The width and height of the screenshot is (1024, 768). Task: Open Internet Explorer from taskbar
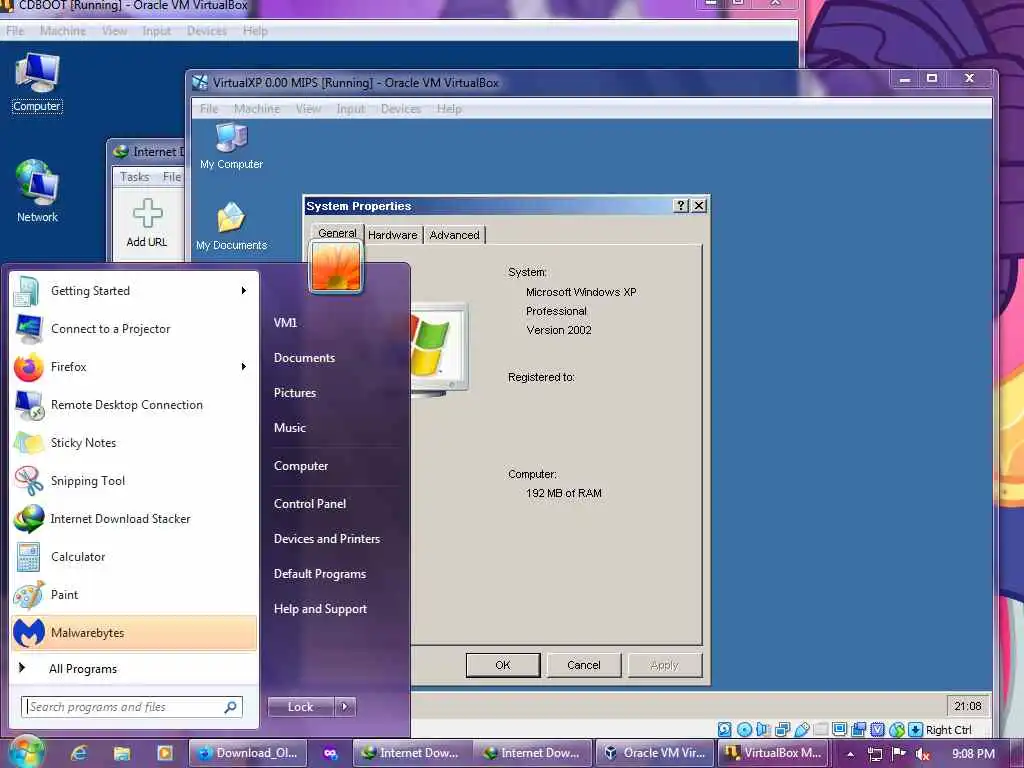79,753
